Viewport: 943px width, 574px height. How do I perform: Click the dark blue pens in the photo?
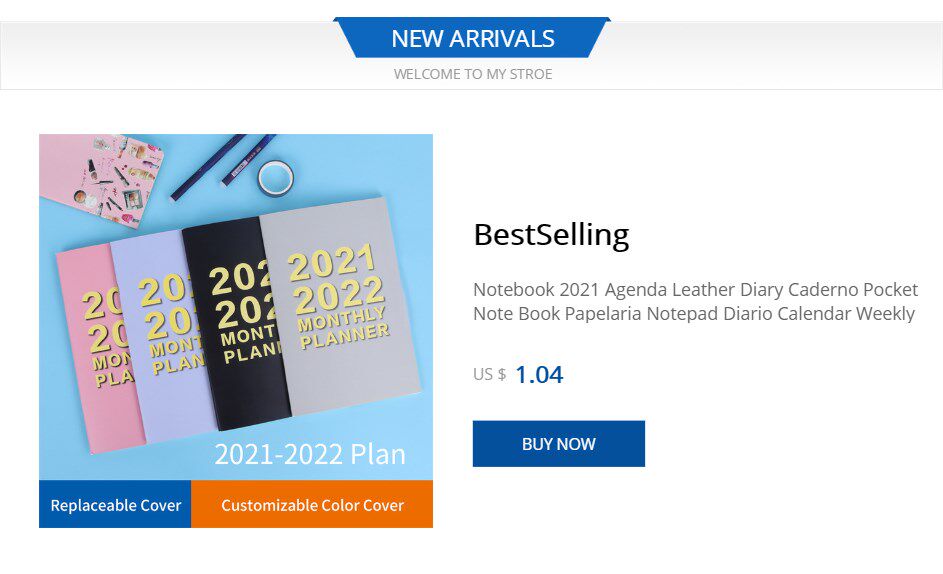(220, 165)
